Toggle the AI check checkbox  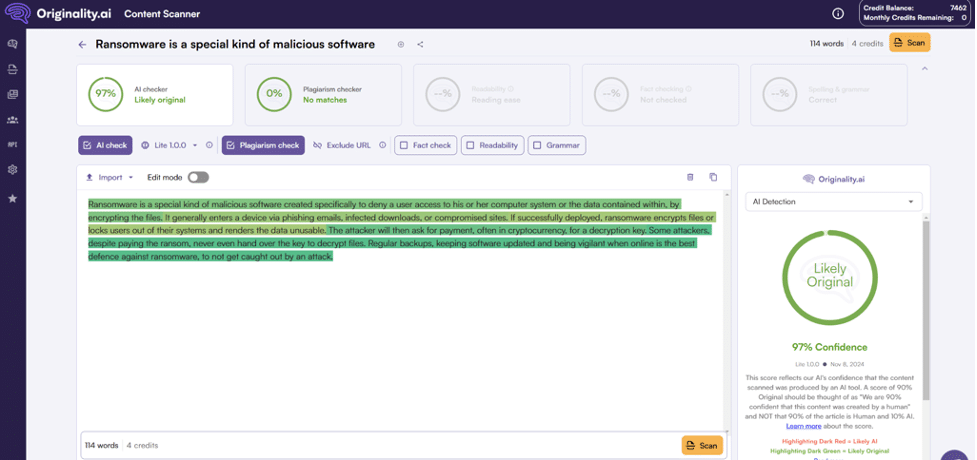tap(85, 145)
